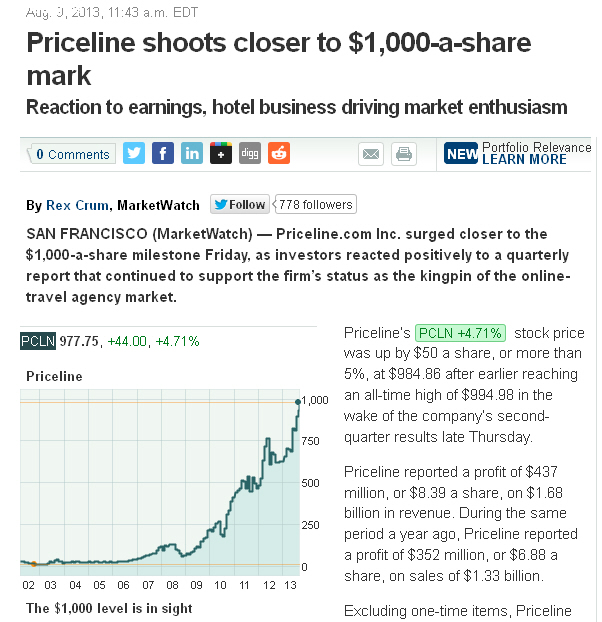This screenshot has height=622, width=602.
Task: Submit the article to Digg
Action: (x=250, y=153)
